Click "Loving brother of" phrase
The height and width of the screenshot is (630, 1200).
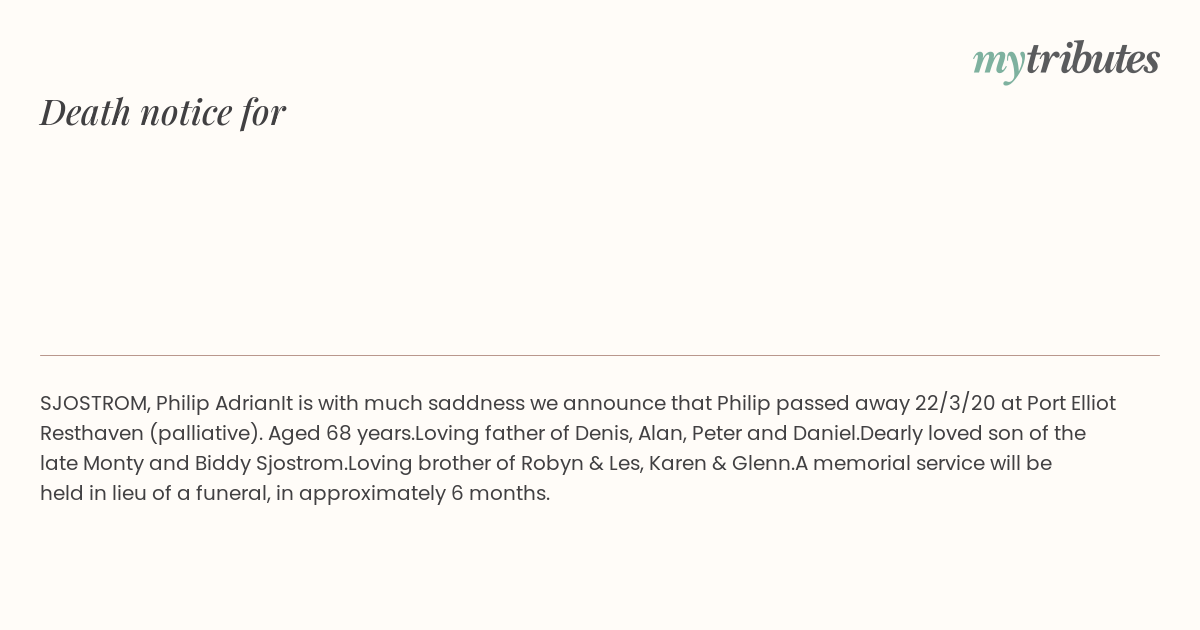(431, 464)
